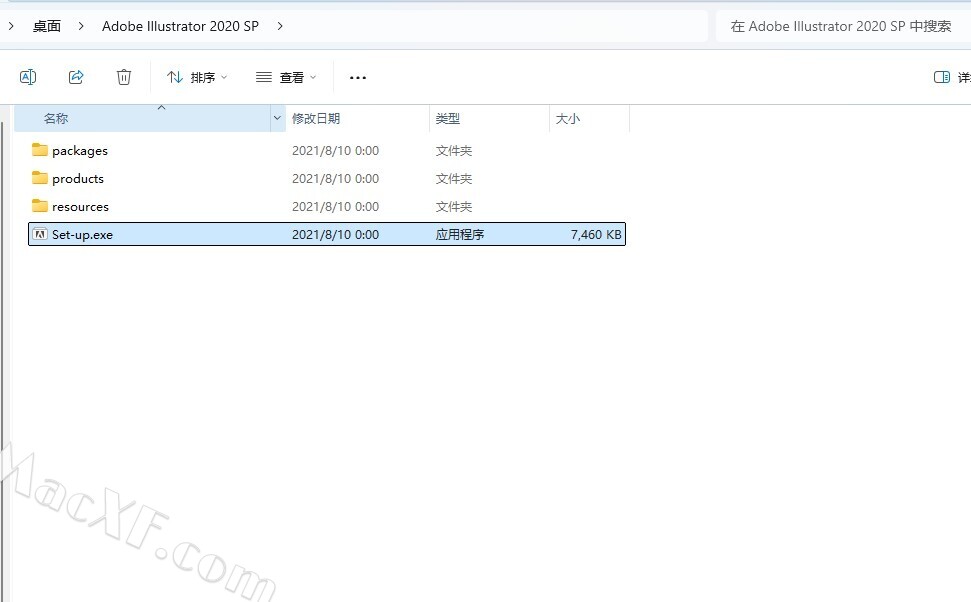Select the products folder icon
The height and width of the screenshot is (602, 971).
tap(40, 178)
